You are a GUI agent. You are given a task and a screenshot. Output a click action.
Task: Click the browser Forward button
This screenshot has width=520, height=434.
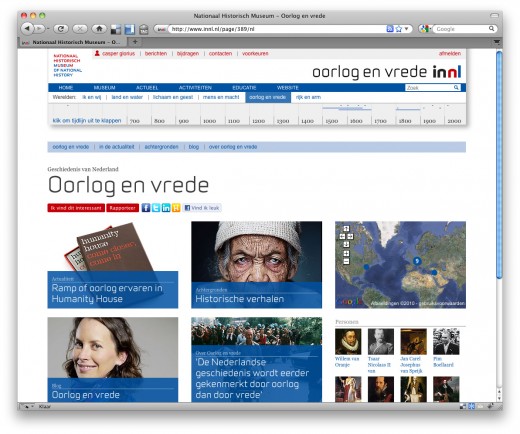(40, 29)
